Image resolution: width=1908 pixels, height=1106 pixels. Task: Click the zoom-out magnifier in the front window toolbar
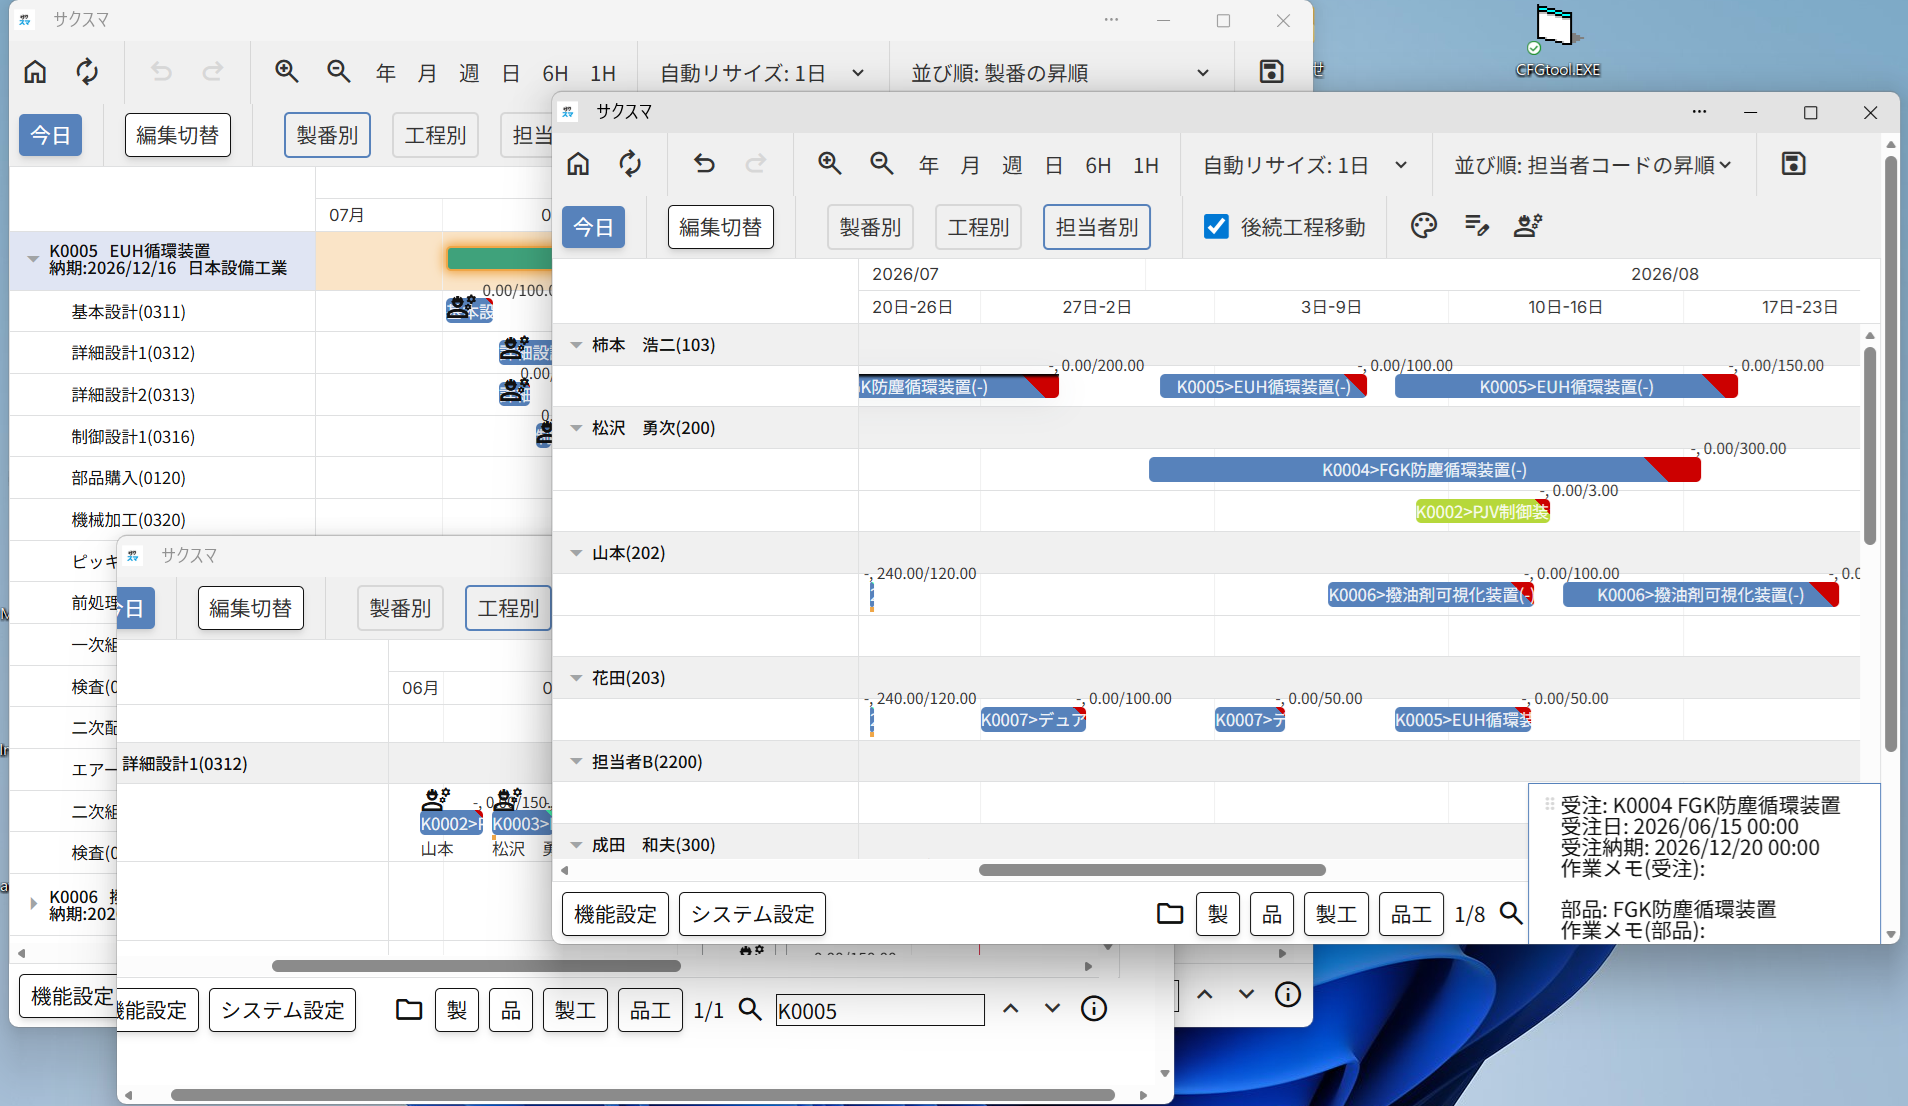(881, 164)
